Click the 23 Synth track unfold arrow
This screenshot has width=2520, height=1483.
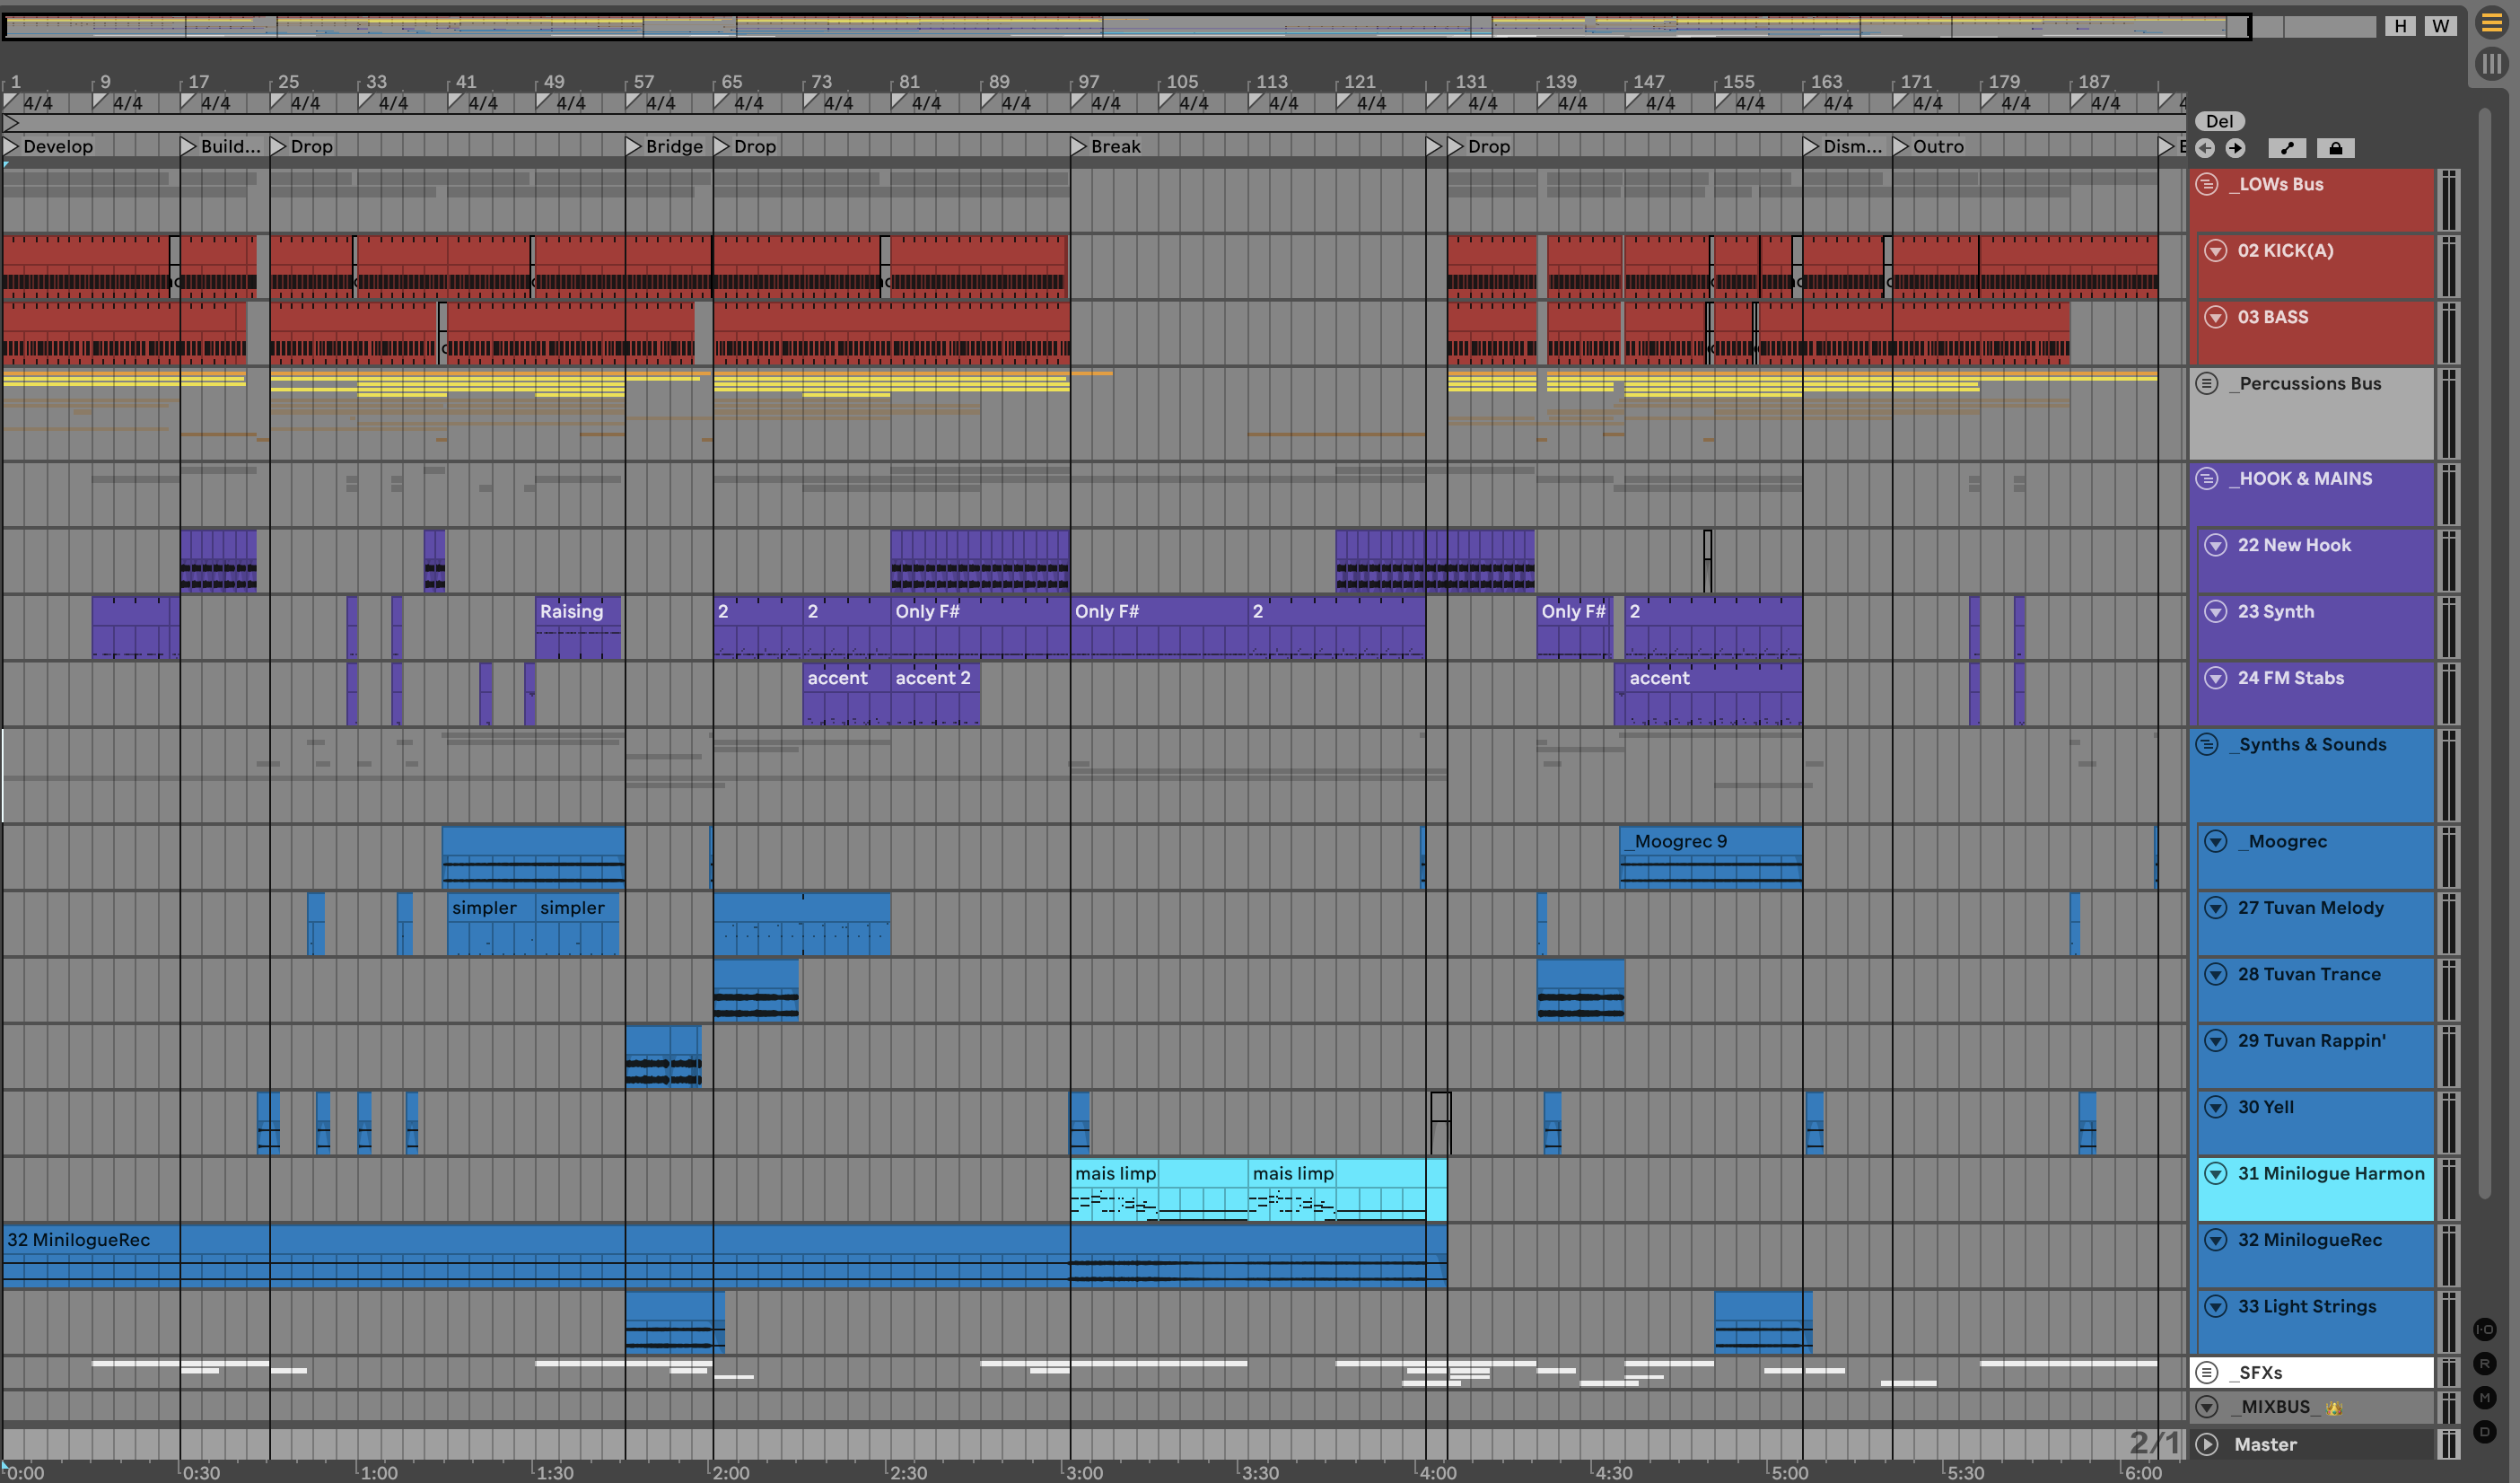click(2216, 611)
